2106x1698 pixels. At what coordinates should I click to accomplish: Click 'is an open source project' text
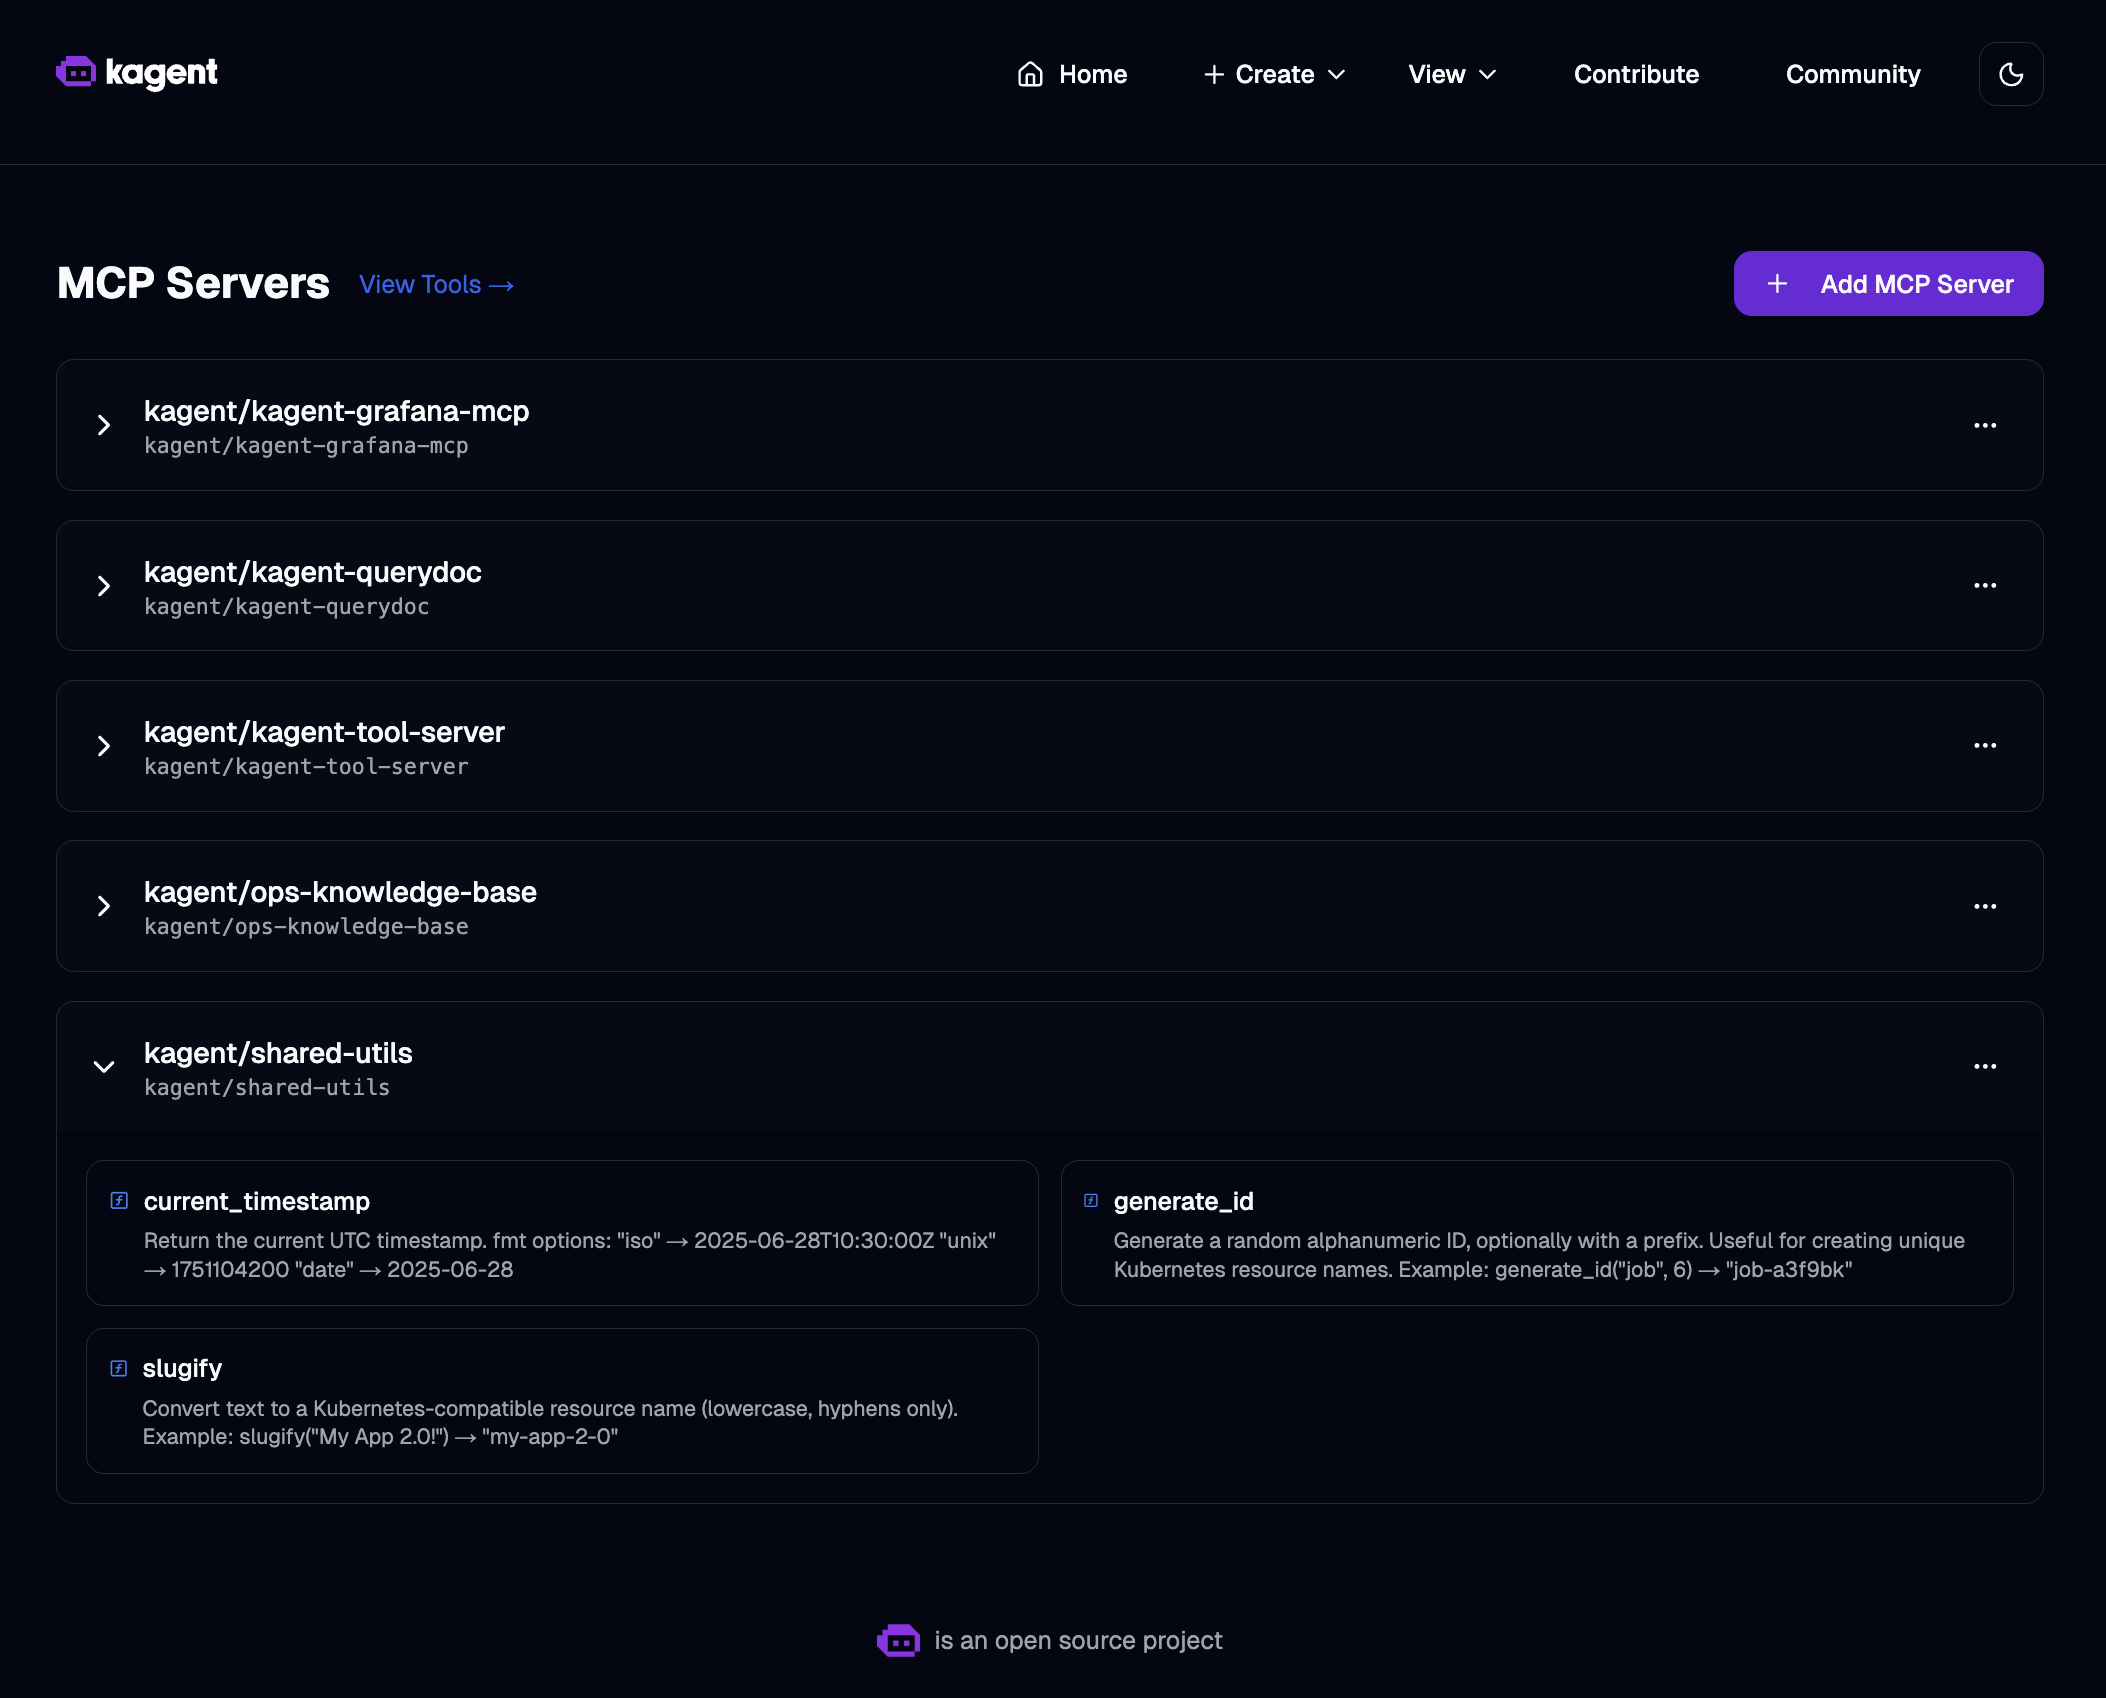coord(1078,1641)
